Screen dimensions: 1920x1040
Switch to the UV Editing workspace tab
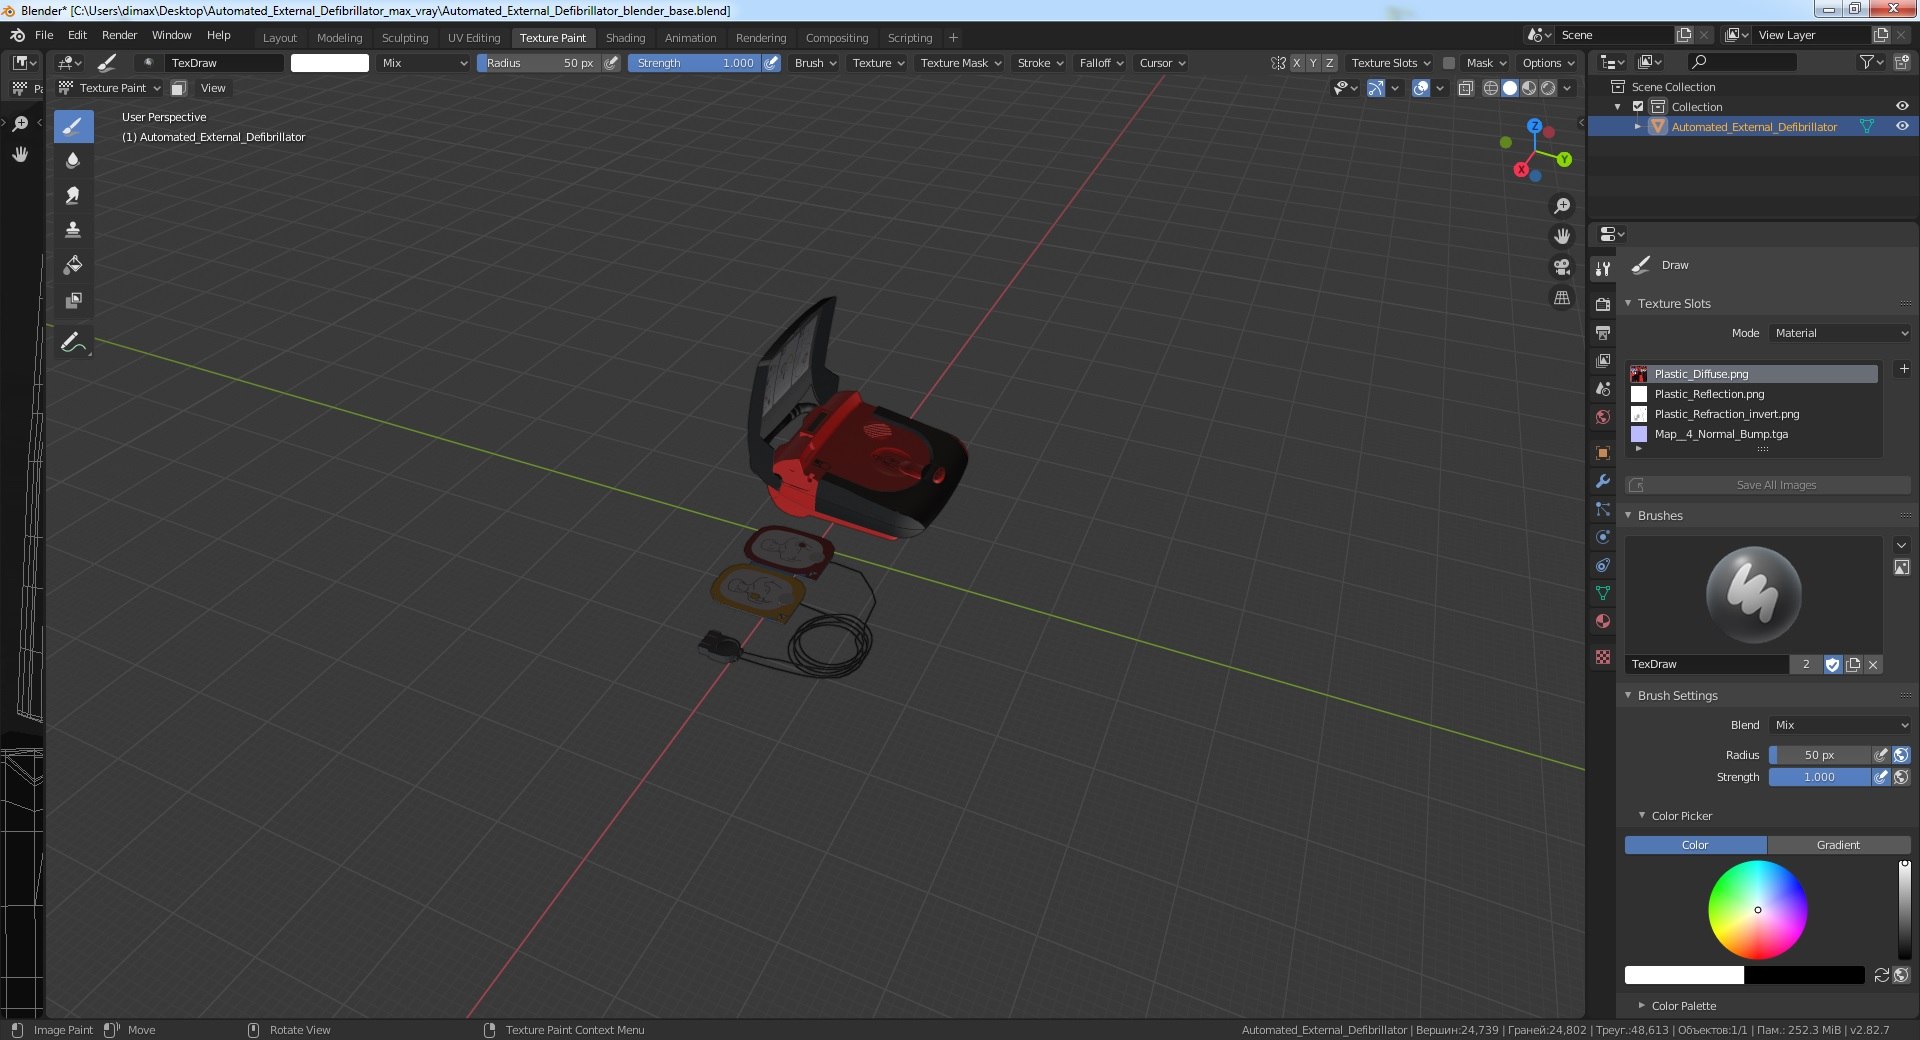pos(474,38)
